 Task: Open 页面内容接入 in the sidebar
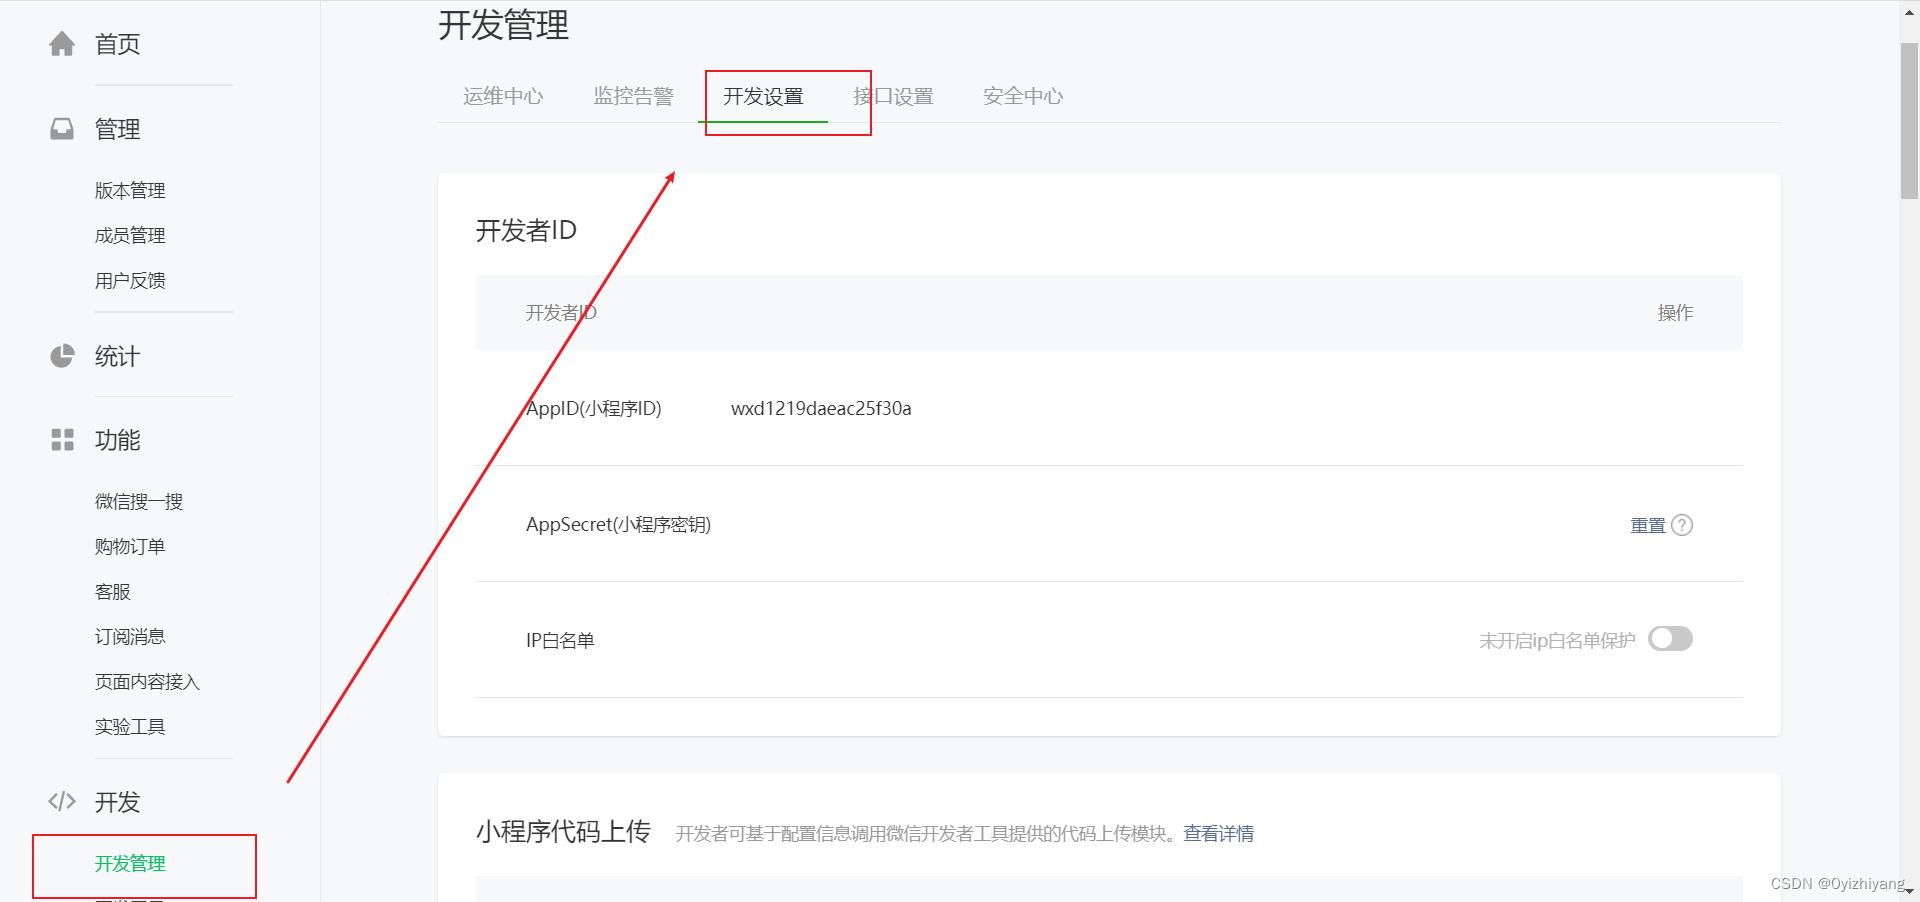(x=148, y=681)
